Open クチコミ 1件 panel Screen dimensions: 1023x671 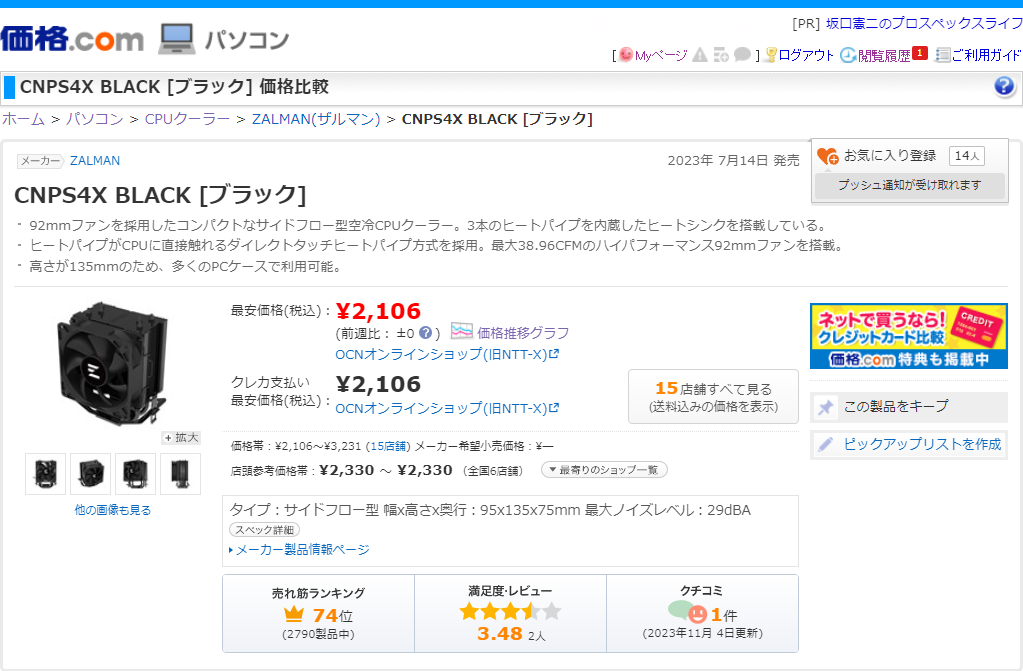pyautogui.click(x=703, y=614)
